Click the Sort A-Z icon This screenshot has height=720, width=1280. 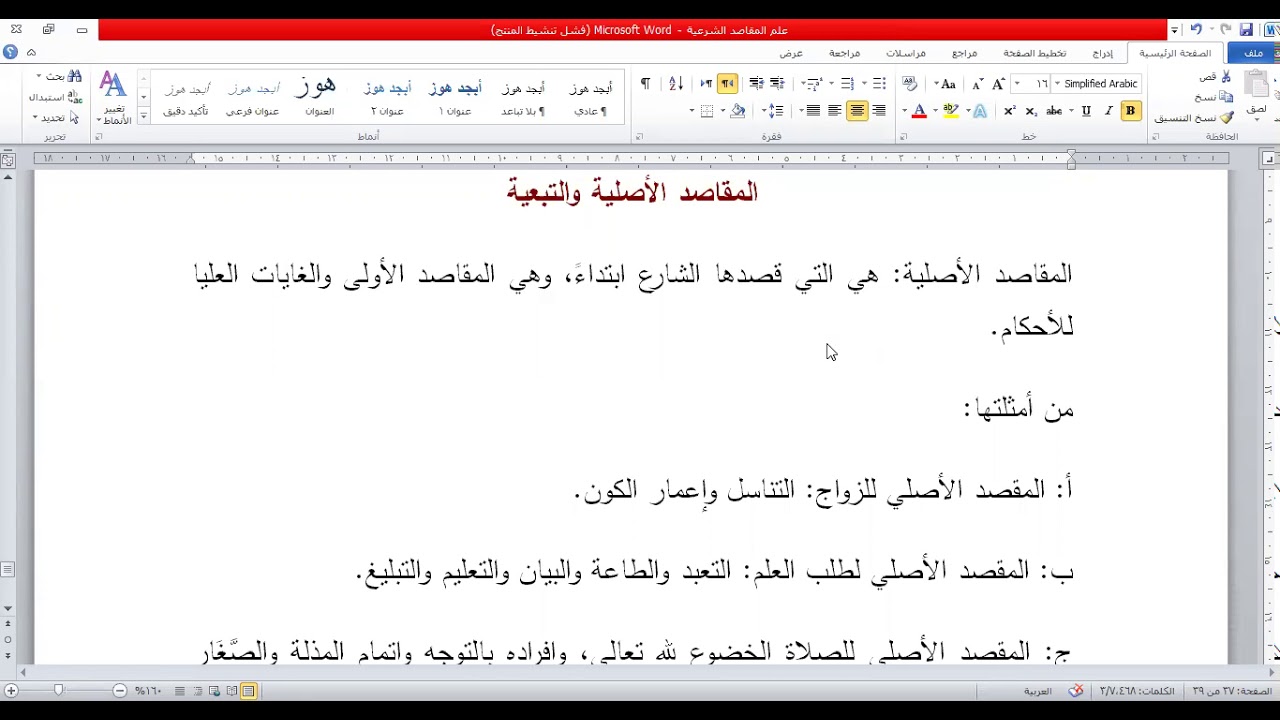[x=675, y=84]
